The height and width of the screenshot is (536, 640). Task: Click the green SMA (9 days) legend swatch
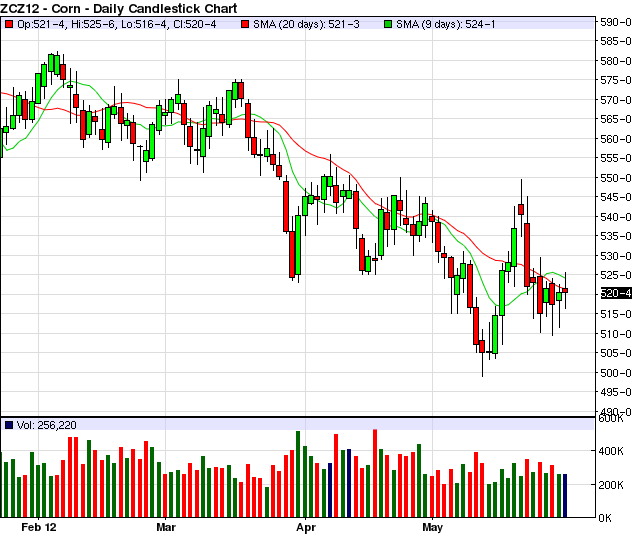point(388,24)
